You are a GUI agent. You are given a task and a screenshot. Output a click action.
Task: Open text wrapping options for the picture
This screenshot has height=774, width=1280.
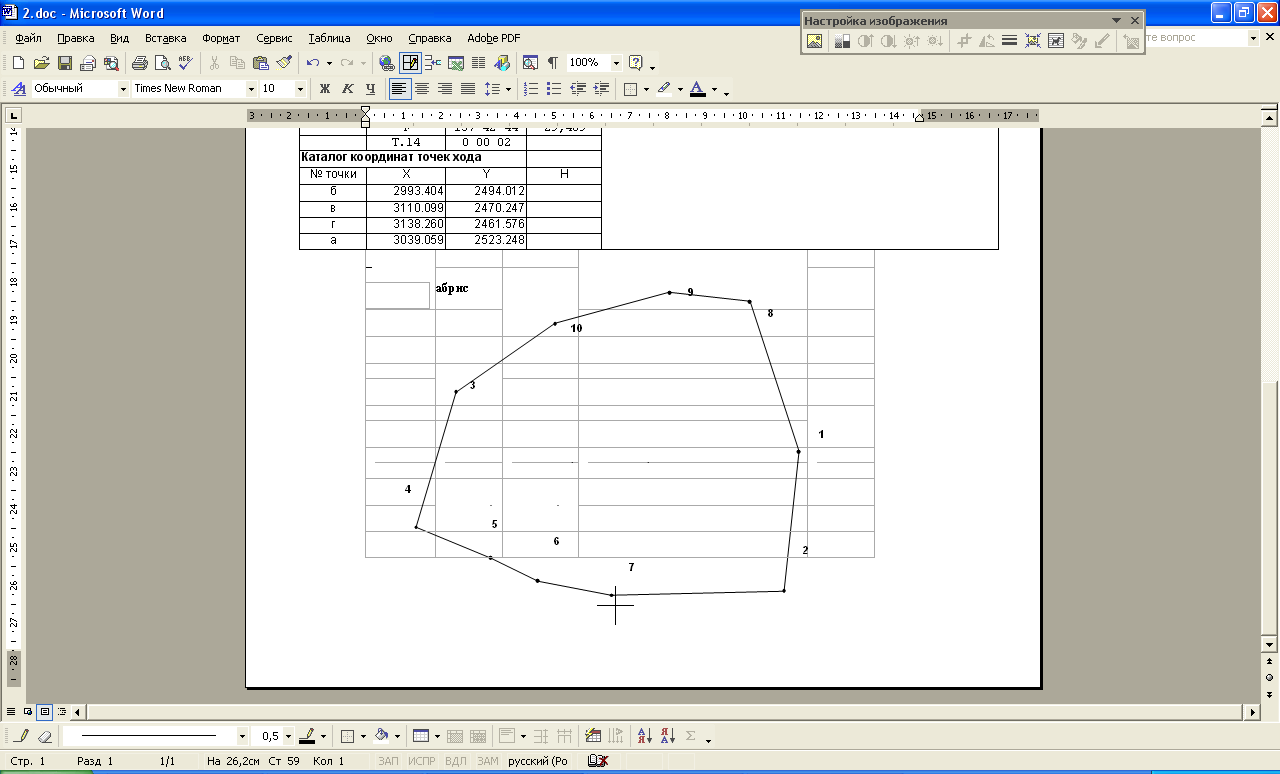(x=1056, y=41)
